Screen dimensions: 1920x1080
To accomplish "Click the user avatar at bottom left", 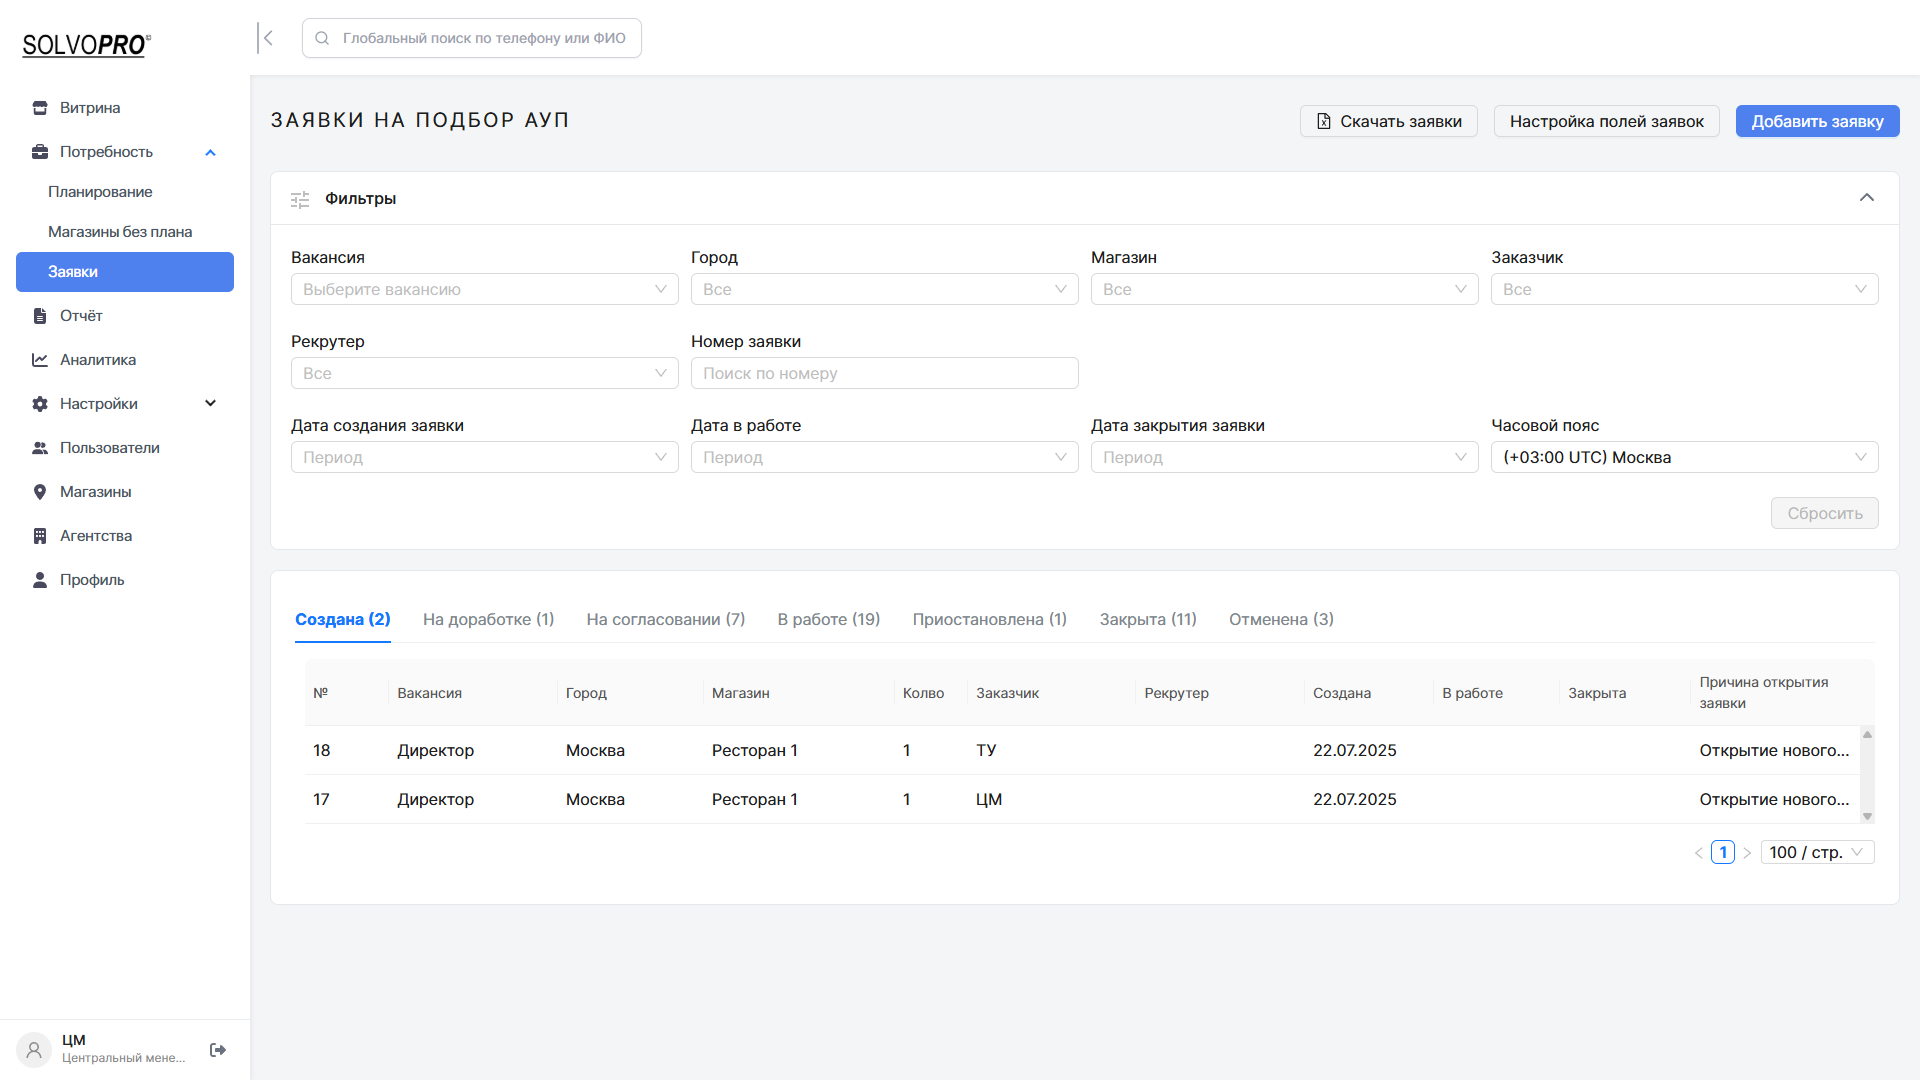I will click(34, 1050).
